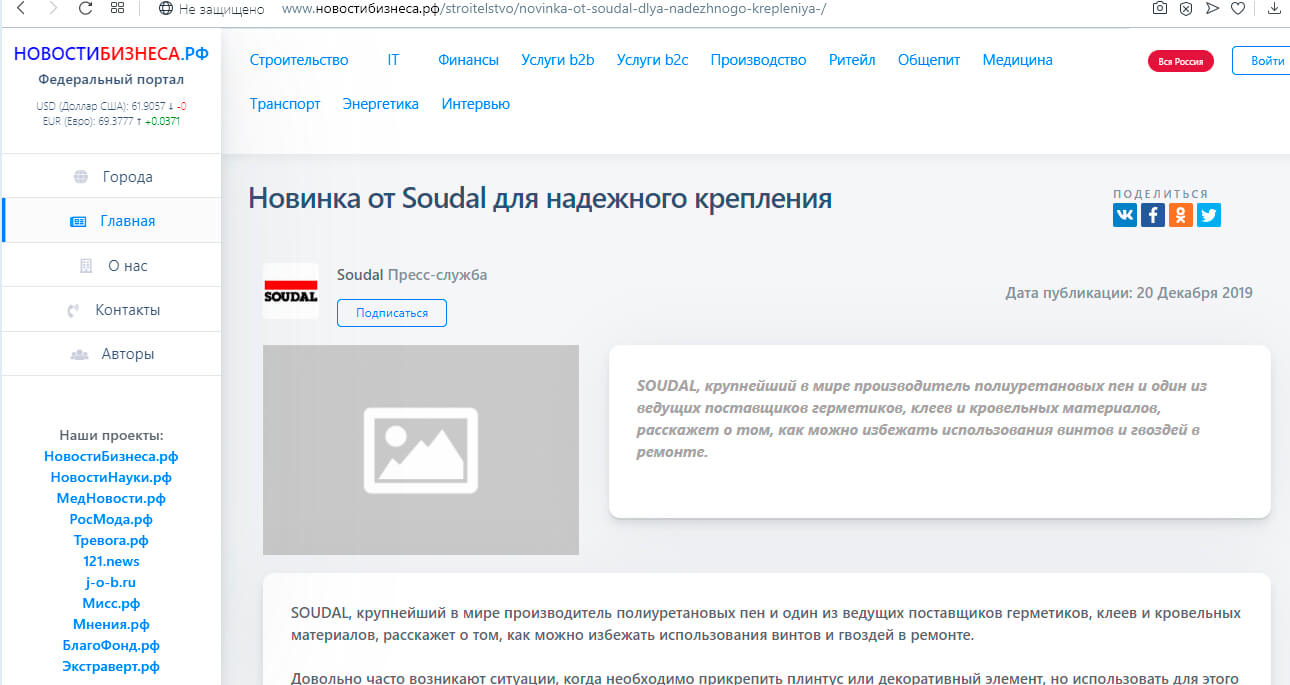
Task: Open the snapshot camera icon in address bar
Action: (x=1159, y=8)
